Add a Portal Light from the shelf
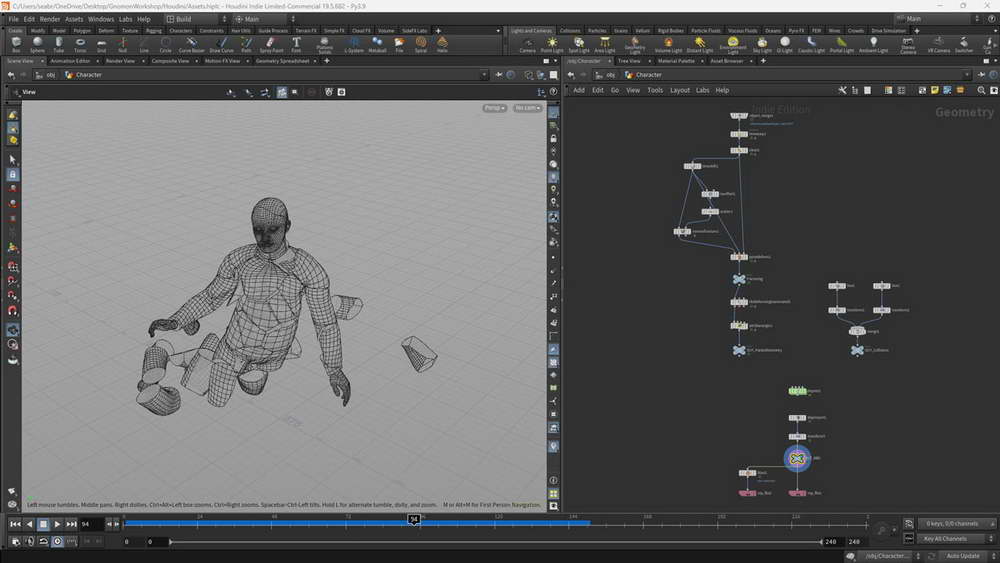This screenshot has height=563, width=1000. pyautogui.click(x=842, y=45)
